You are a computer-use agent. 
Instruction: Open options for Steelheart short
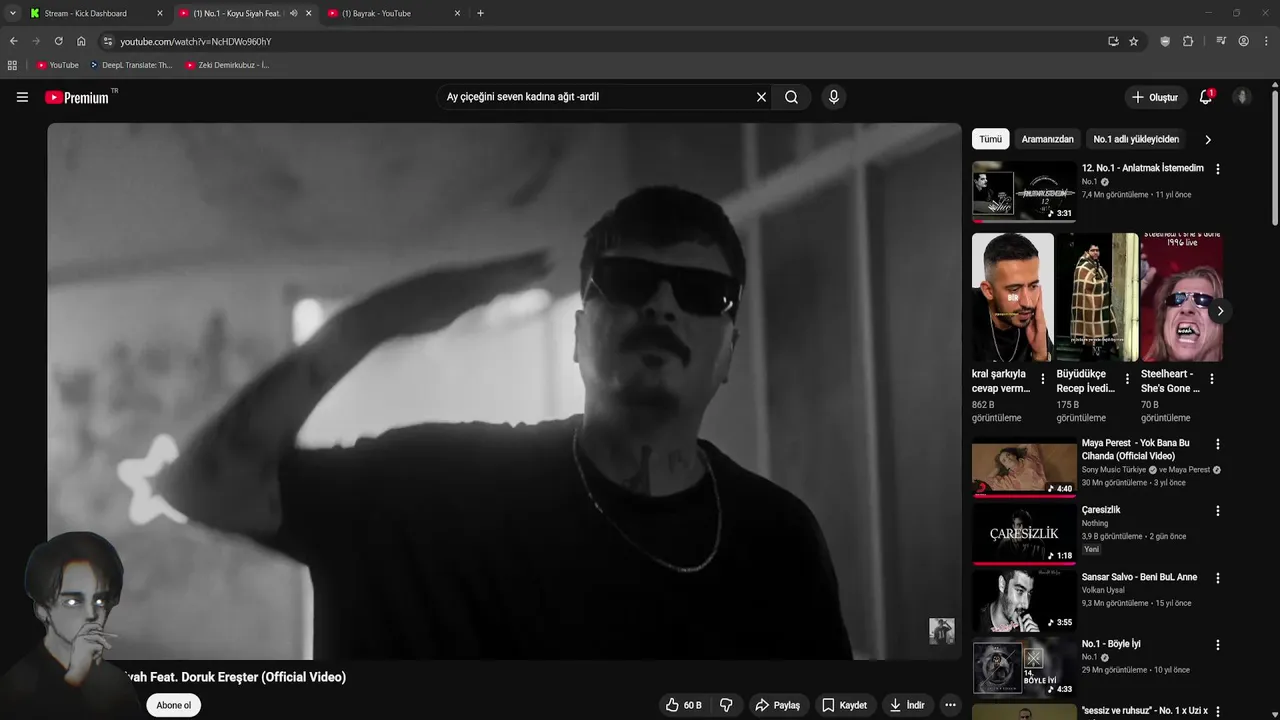1212,379
